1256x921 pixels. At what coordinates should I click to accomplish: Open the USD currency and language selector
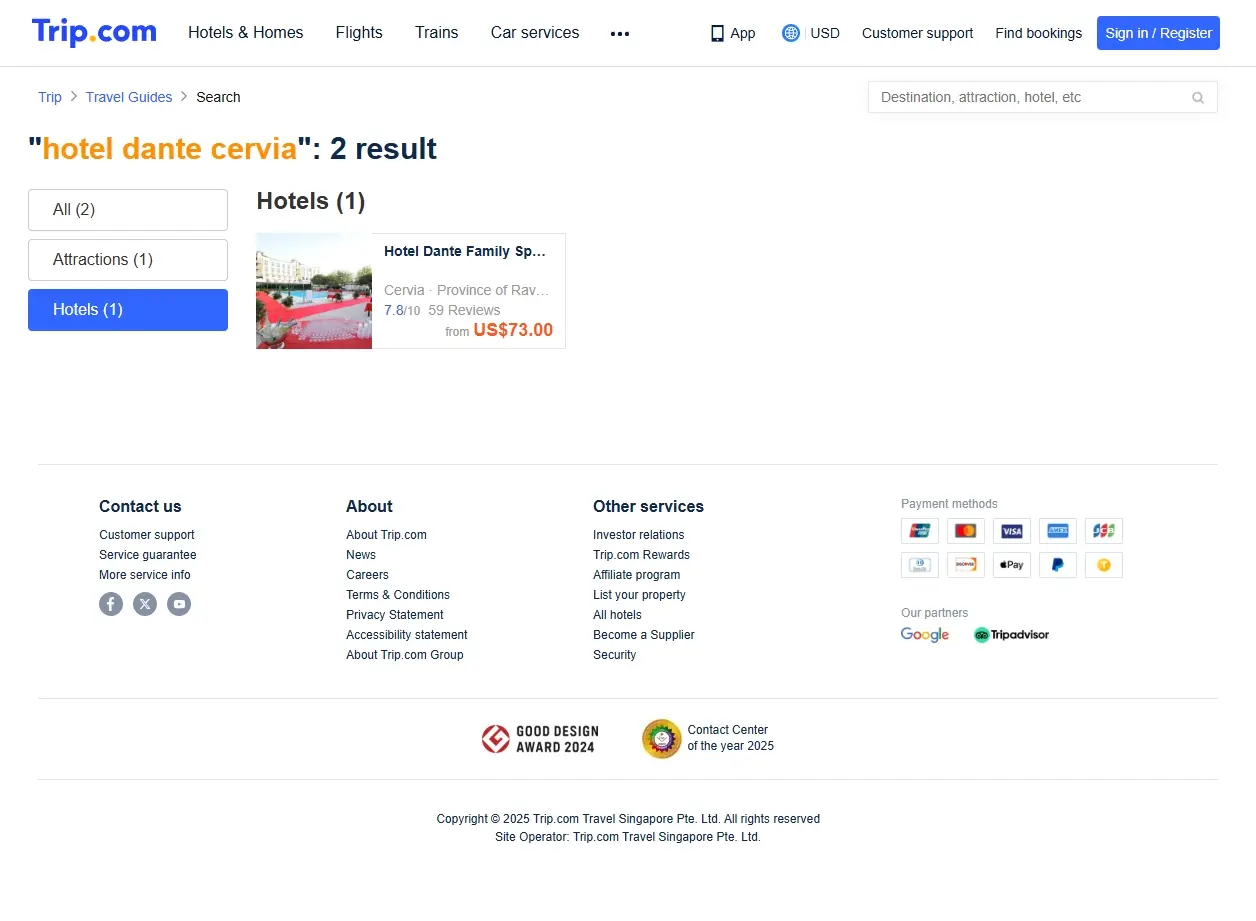coord(811,33)
